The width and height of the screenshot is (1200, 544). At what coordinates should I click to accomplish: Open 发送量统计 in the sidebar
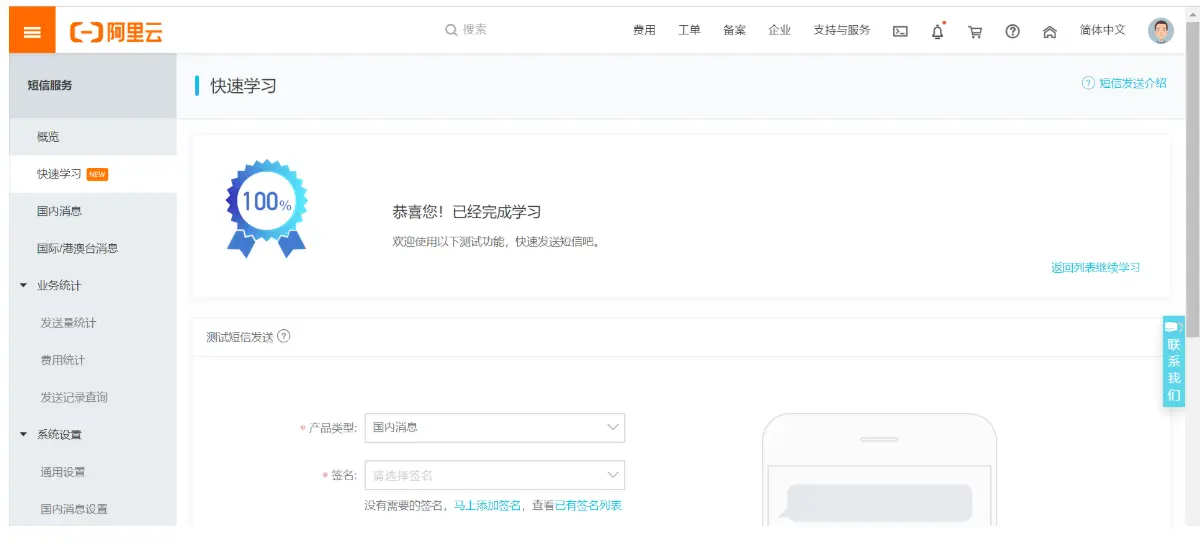coord(93,323)
